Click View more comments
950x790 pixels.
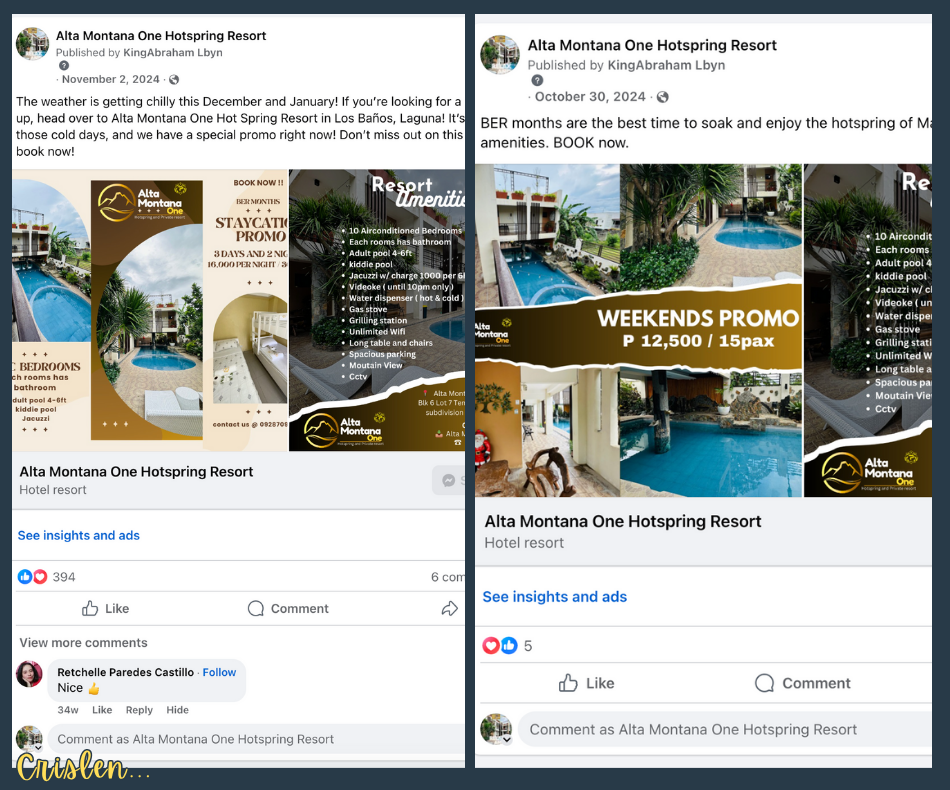point(83,643)
